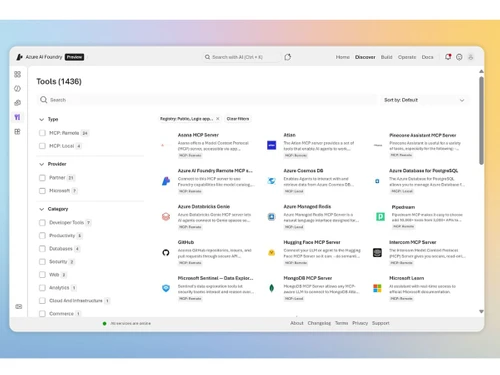Click the GitHub octocat icon

pyautogui.click(x=166, y=253)
